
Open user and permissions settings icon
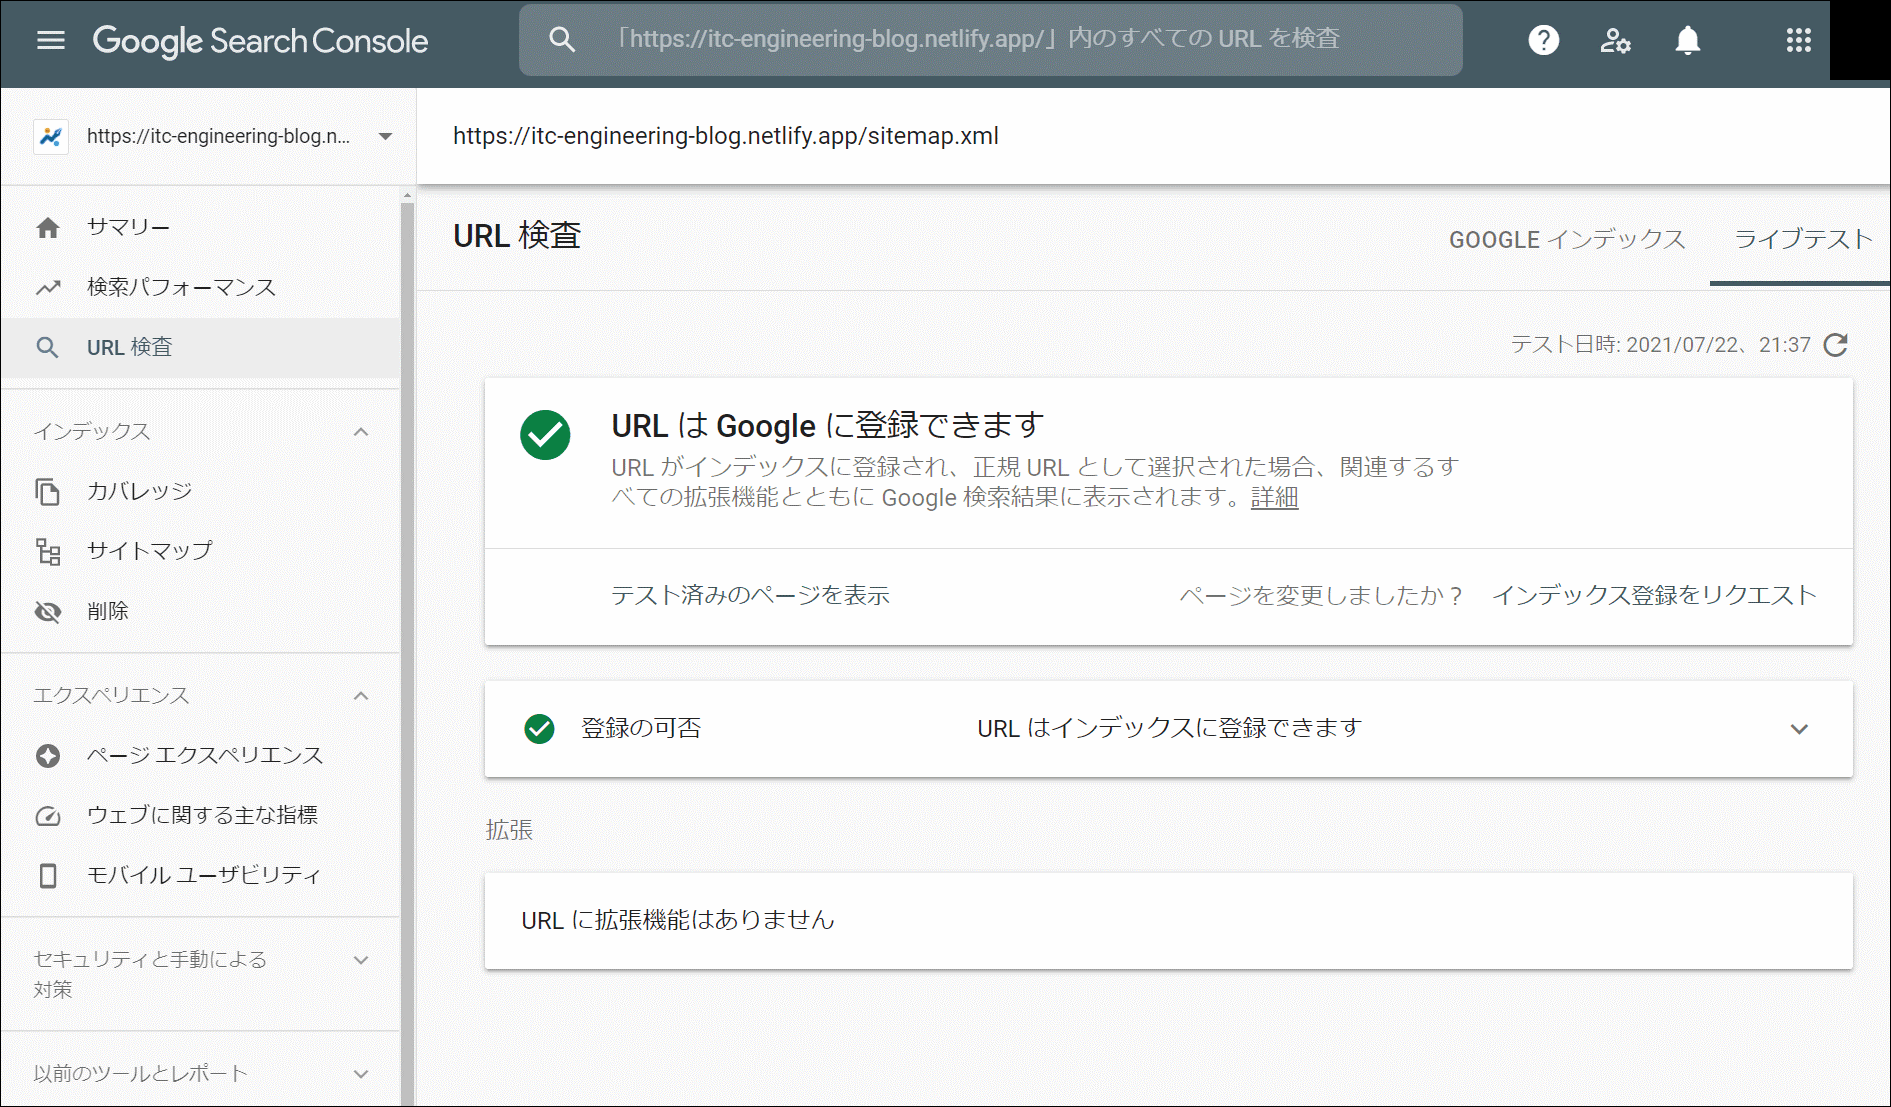1615,40
